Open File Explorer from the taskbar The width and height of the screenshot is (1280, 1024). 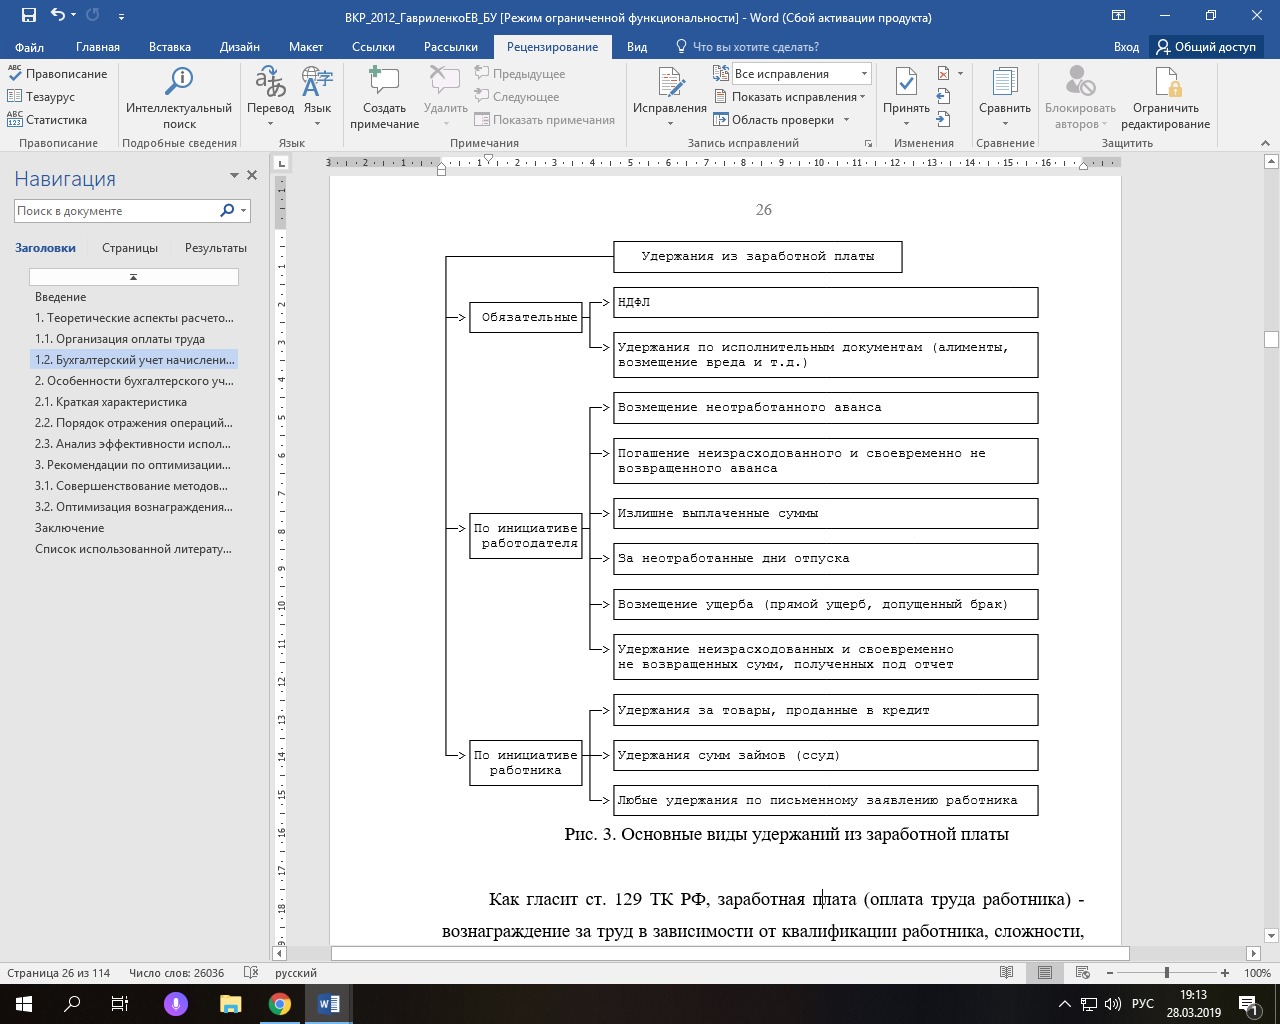click(230, 1004)
